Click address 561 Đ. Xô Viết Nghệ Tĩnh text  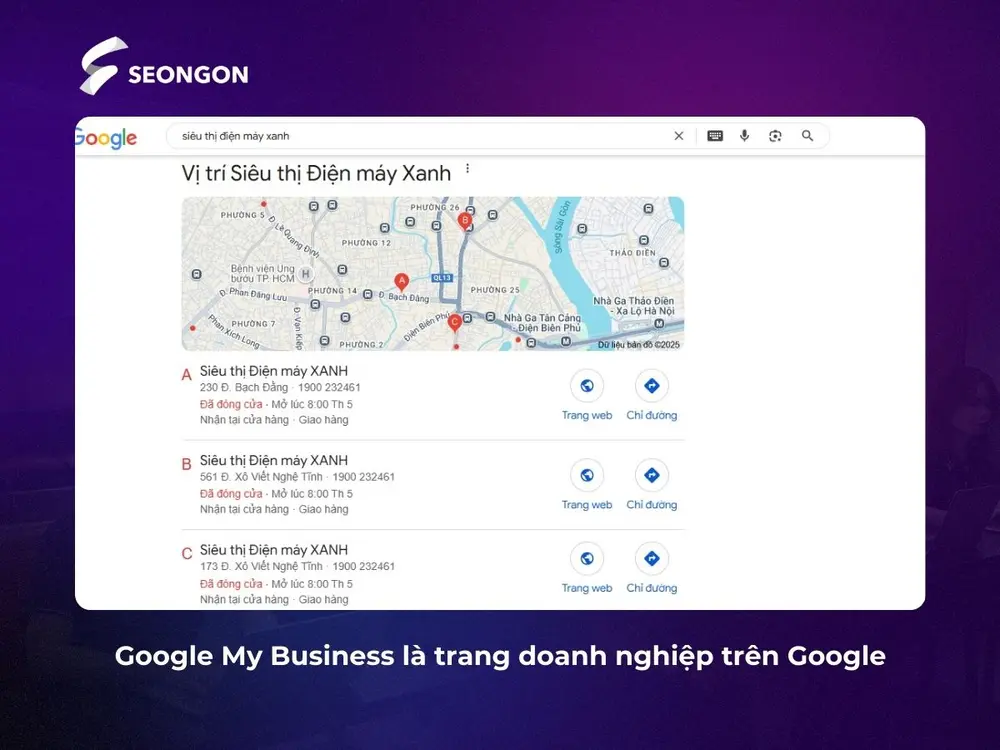click(x=261, y=476)
